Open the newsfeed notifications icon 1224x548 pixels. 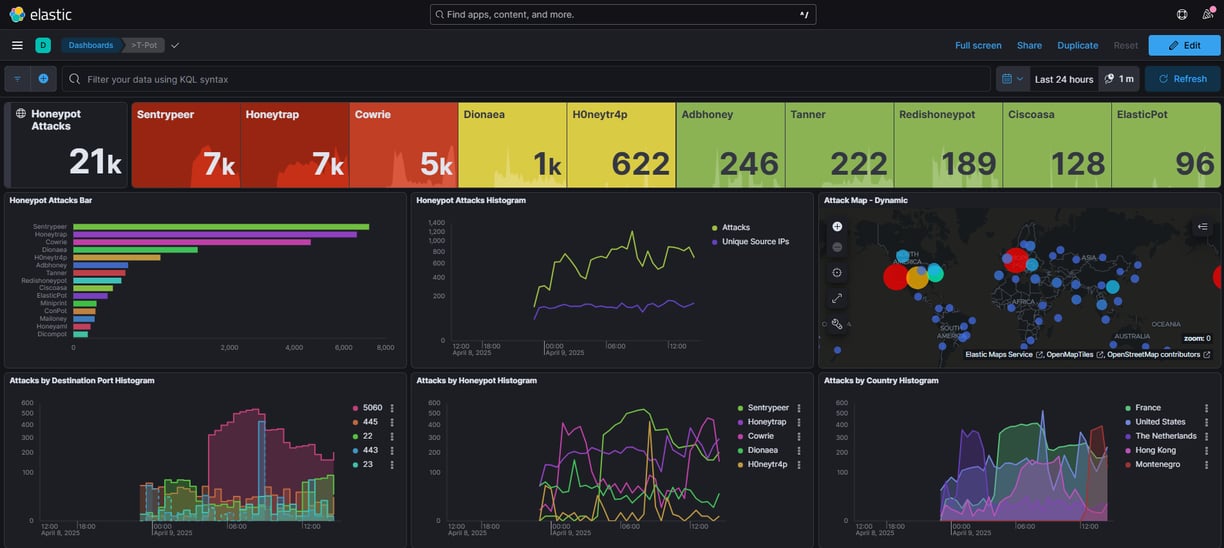click(1207, 14)
